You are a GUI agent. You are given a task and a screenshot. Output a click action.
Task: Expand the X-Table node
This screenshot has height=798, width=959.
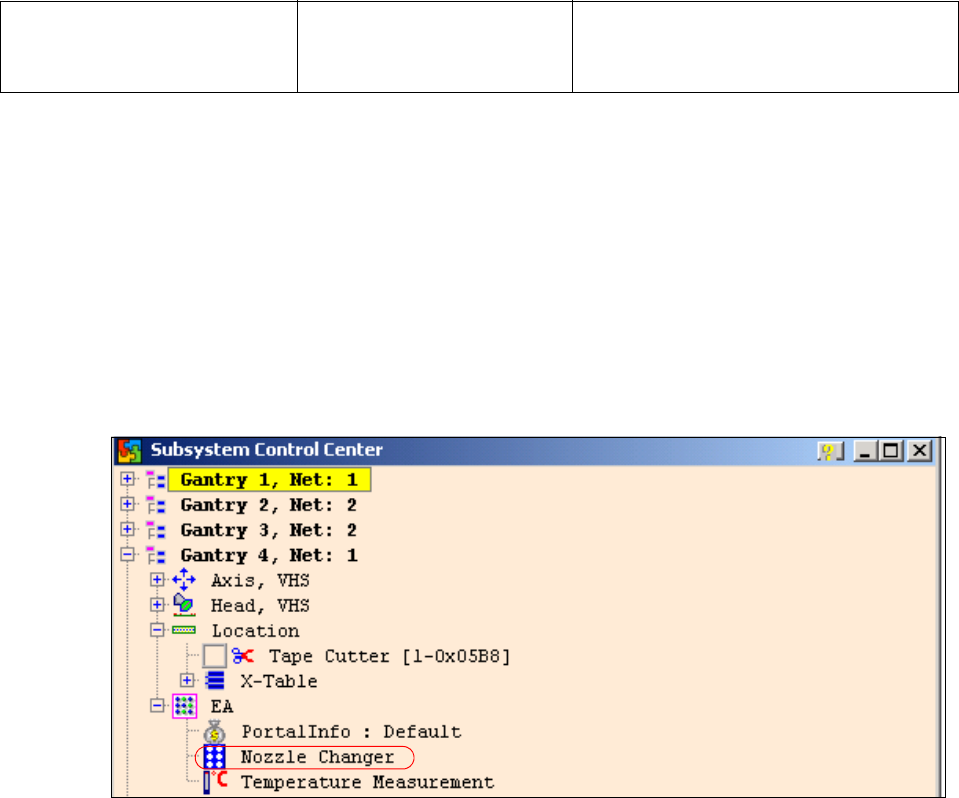point(187,681)
